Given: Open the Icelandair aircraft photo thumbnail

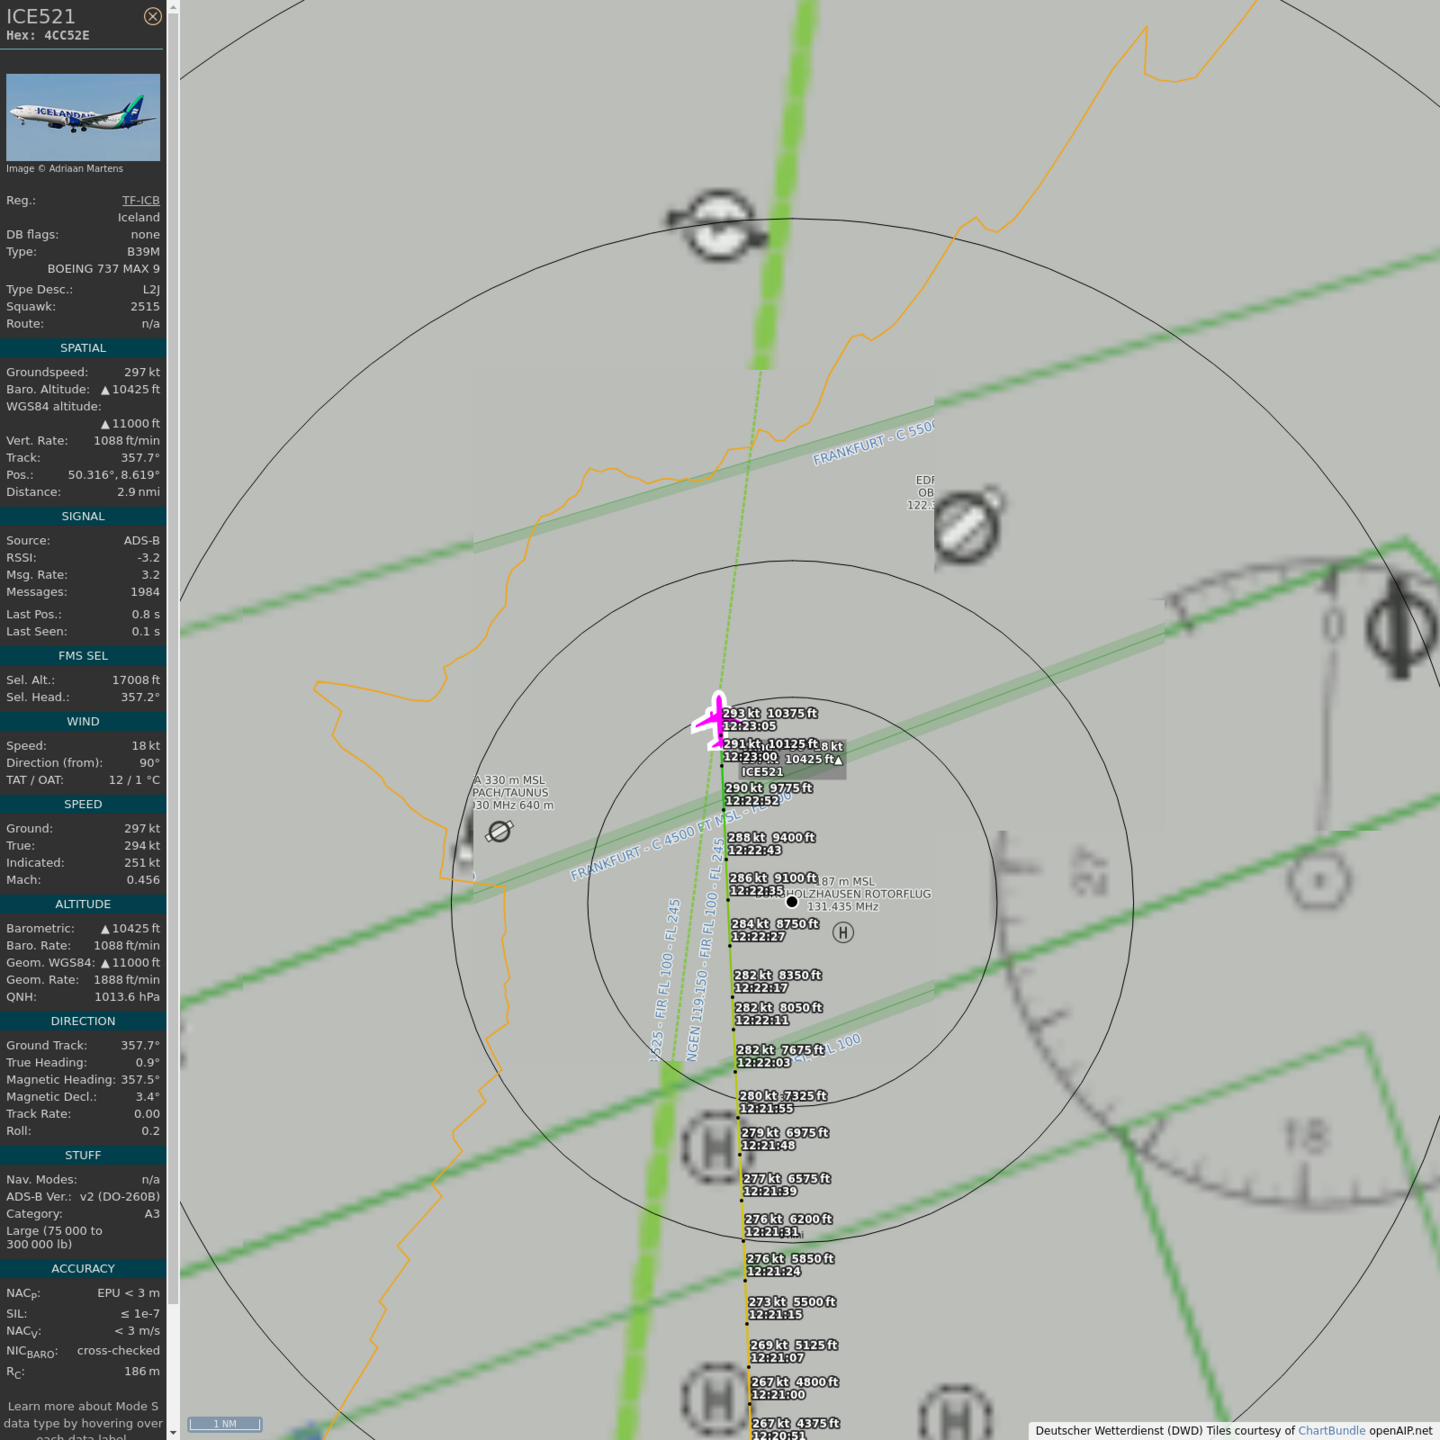Looking at the screenshot, I should tap(83, 117).
